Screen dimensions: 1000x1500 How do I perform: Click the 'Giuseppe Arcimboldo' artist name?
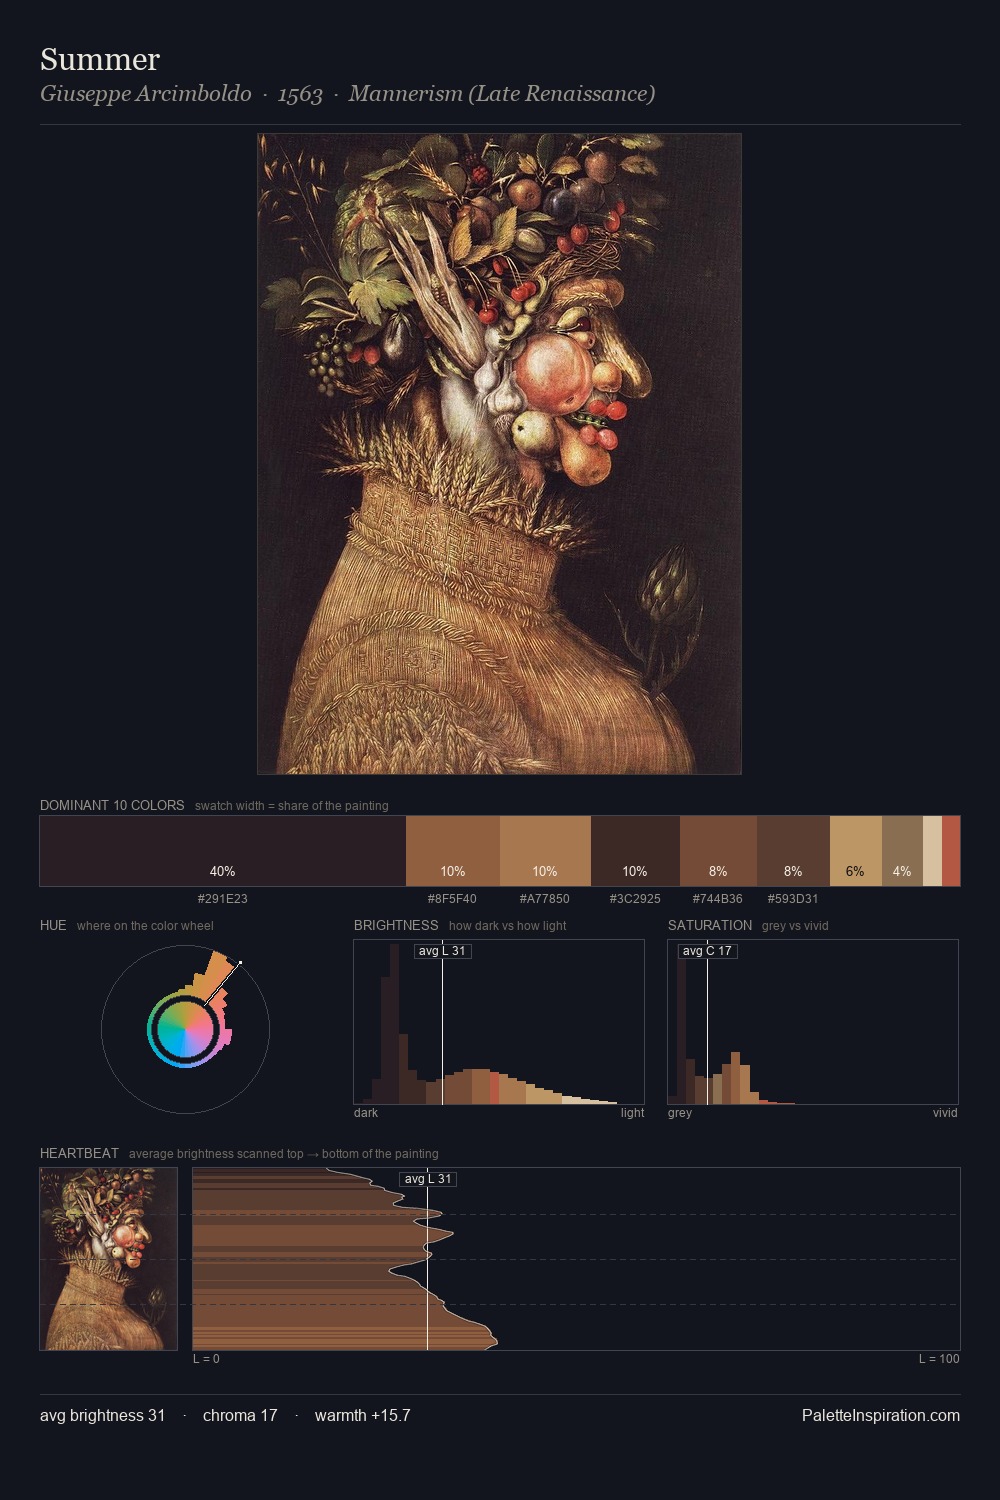(x=146, y=94)
